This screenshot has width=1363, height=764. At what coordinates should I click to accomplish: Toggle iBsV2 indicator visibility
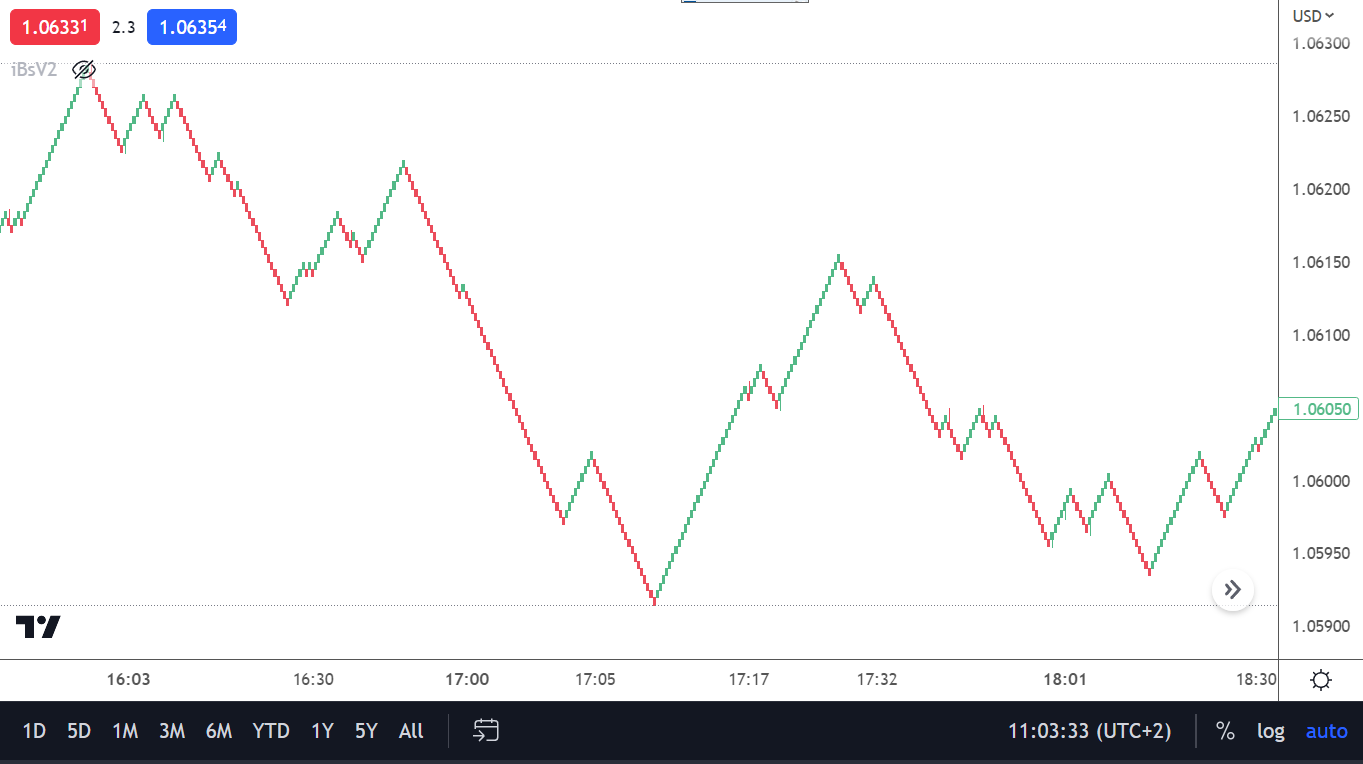pyautogui.click(x=84, y=70)
